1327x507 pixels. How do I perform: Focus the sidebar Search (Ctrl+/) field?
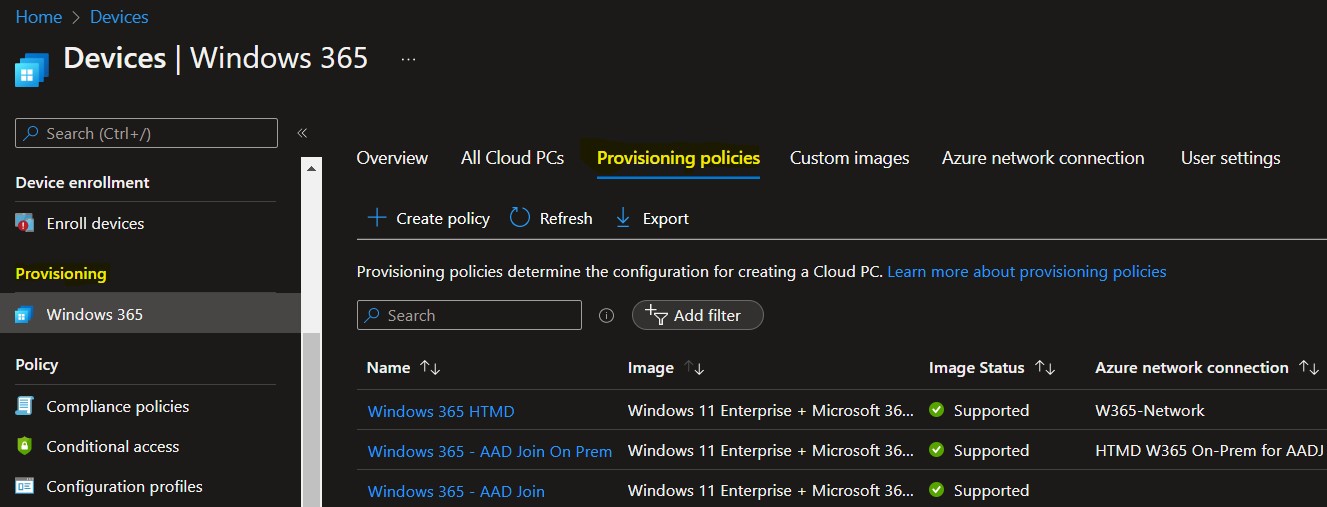pyautogui.click(x=146, y=133)
